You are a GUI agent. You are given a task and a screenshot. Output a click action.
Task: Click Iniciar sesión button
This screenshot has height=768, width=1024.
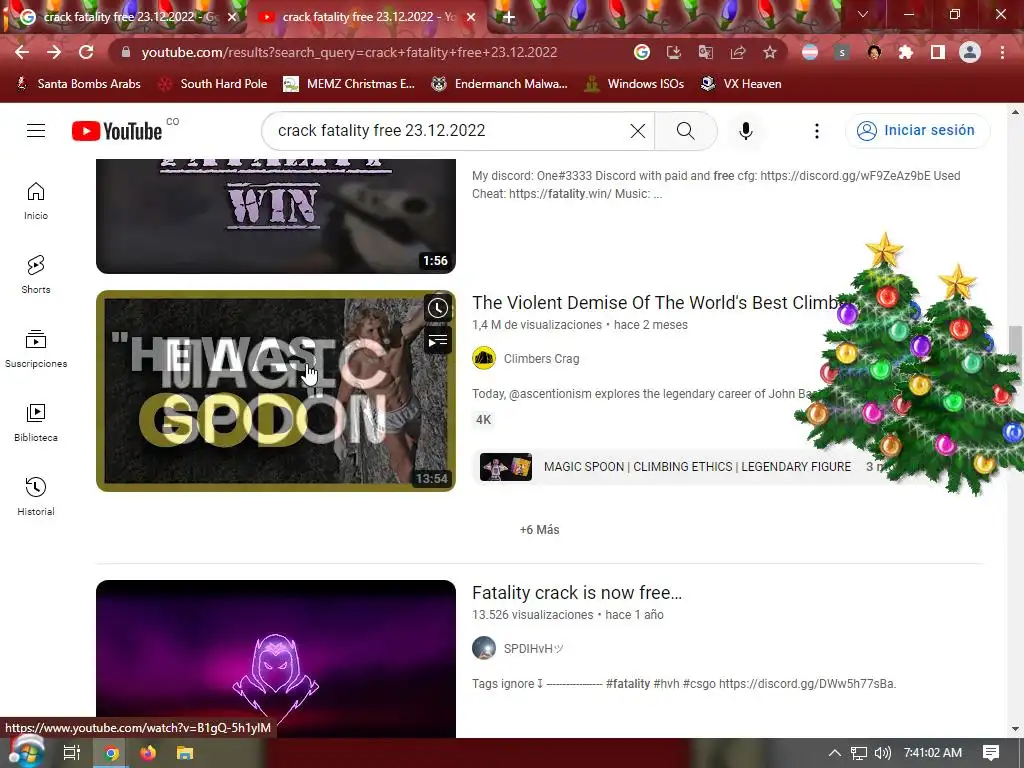(918, 131)
